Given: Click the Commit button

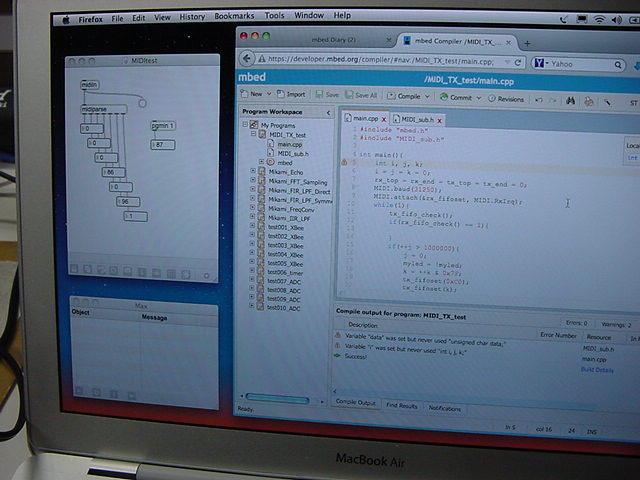Looking at the screenshot, I should coord(456,98).
